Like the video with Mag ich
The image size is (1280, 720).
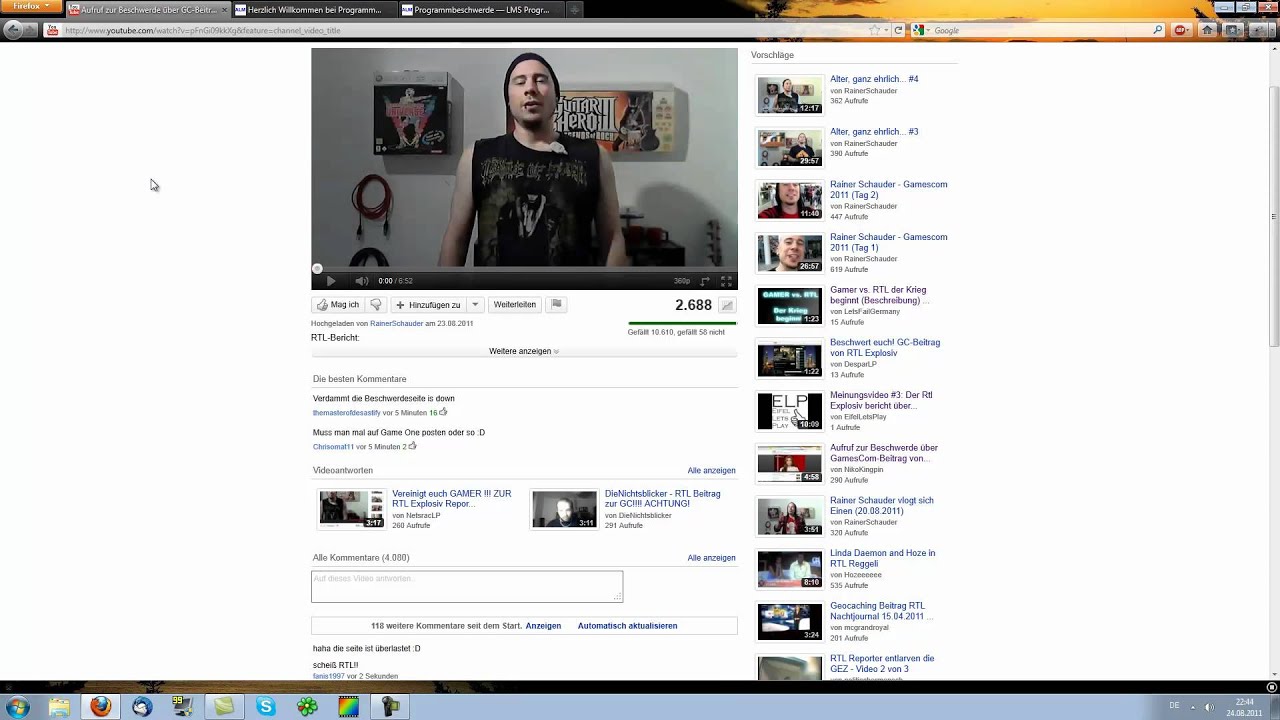(x=337, y=305)
